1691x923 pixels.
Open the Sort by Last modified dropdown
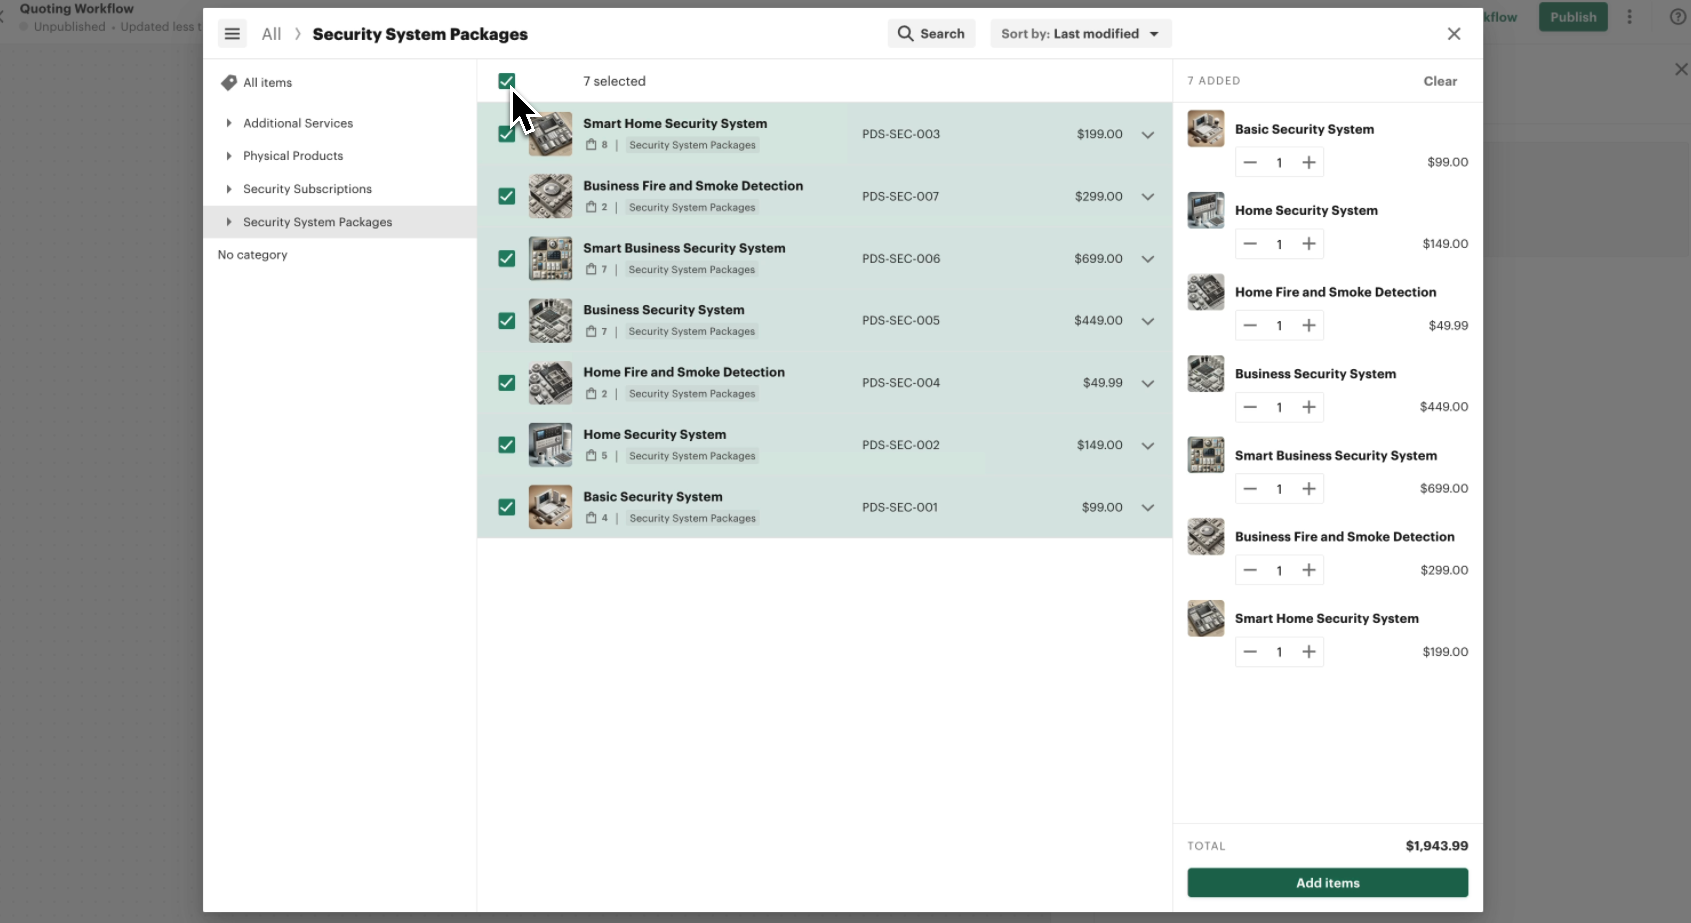1080,34
